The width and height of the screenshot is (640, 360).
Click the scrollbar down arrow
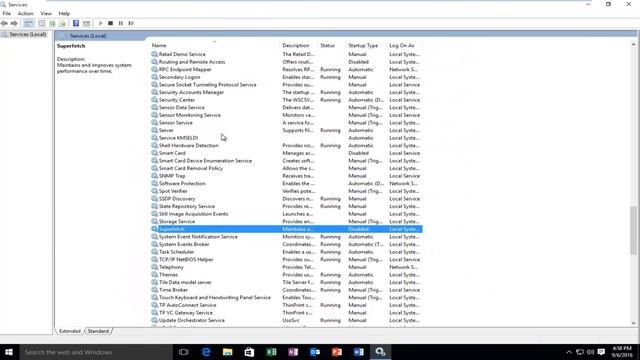tap(633, 323)
